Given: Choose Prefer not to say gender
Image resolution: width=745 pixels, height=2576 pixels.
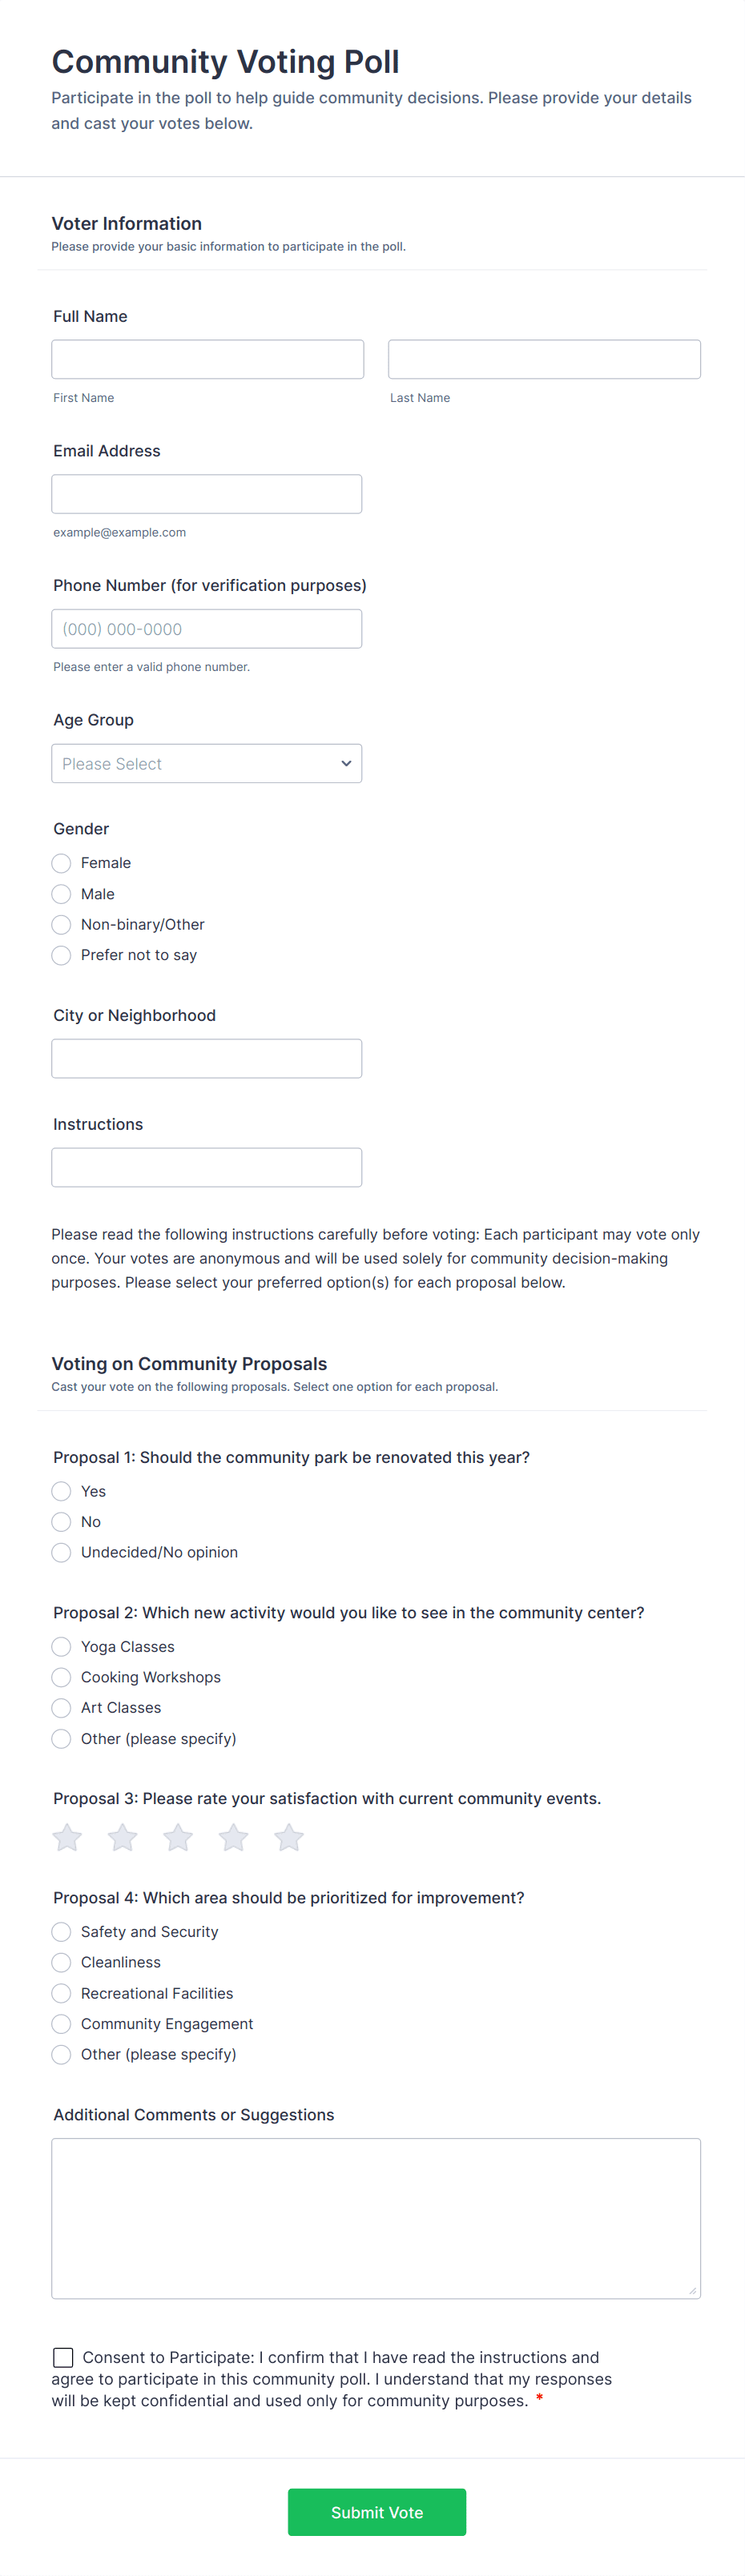Looking at the screenshot, I should [x=62, y=955].
